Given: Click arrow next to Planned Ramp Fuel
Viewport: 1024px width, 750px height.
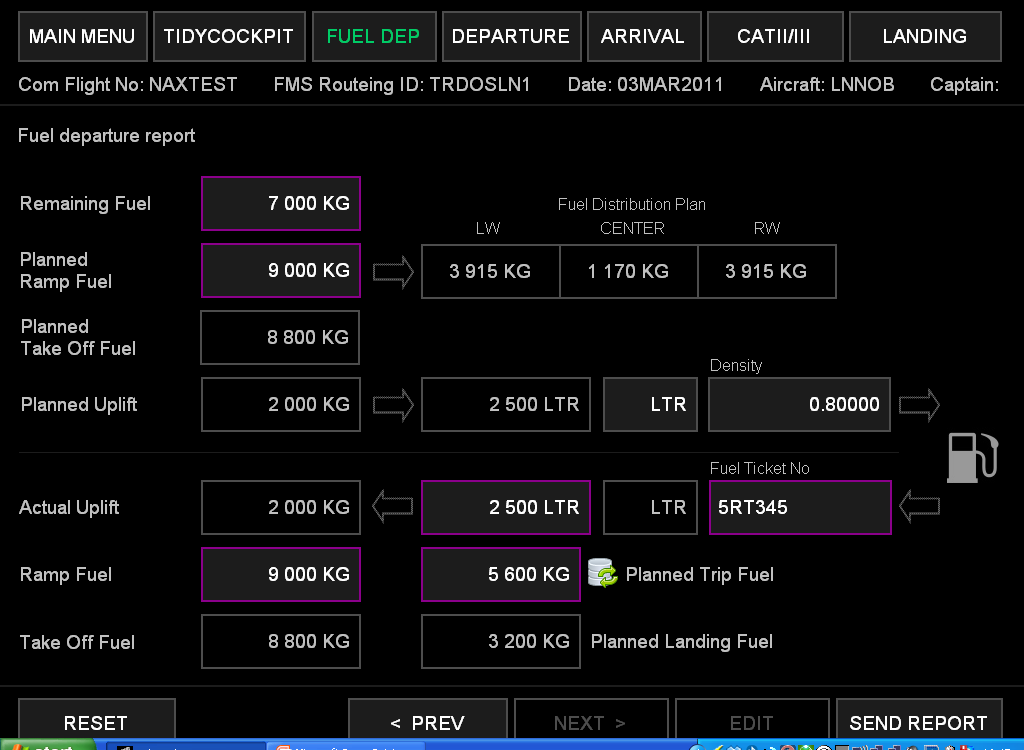Looking at the screenshot, I should 393,271.
